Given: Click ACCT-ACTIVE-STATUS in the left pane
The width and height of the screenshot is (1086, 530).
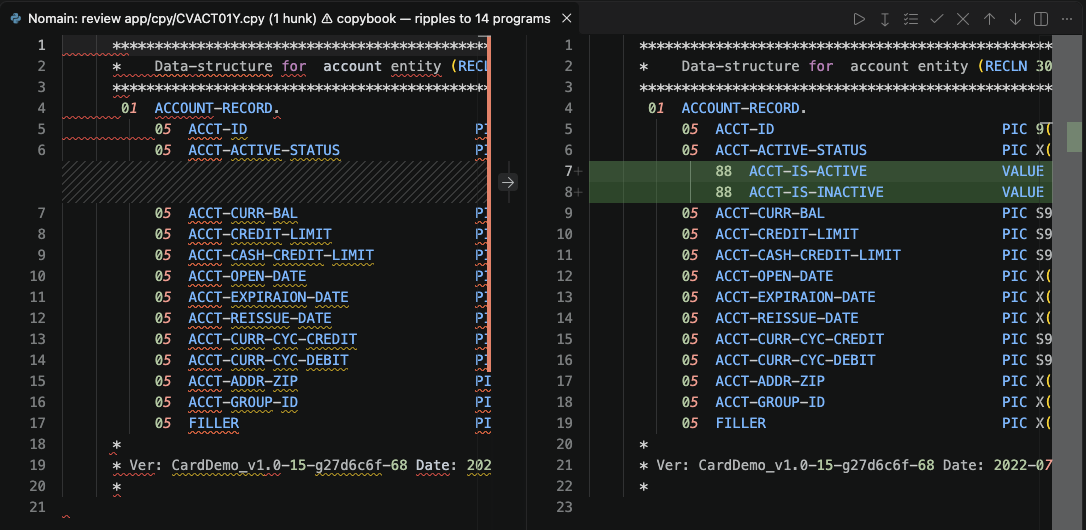Looking at the screenshot, I should point(264,150).
